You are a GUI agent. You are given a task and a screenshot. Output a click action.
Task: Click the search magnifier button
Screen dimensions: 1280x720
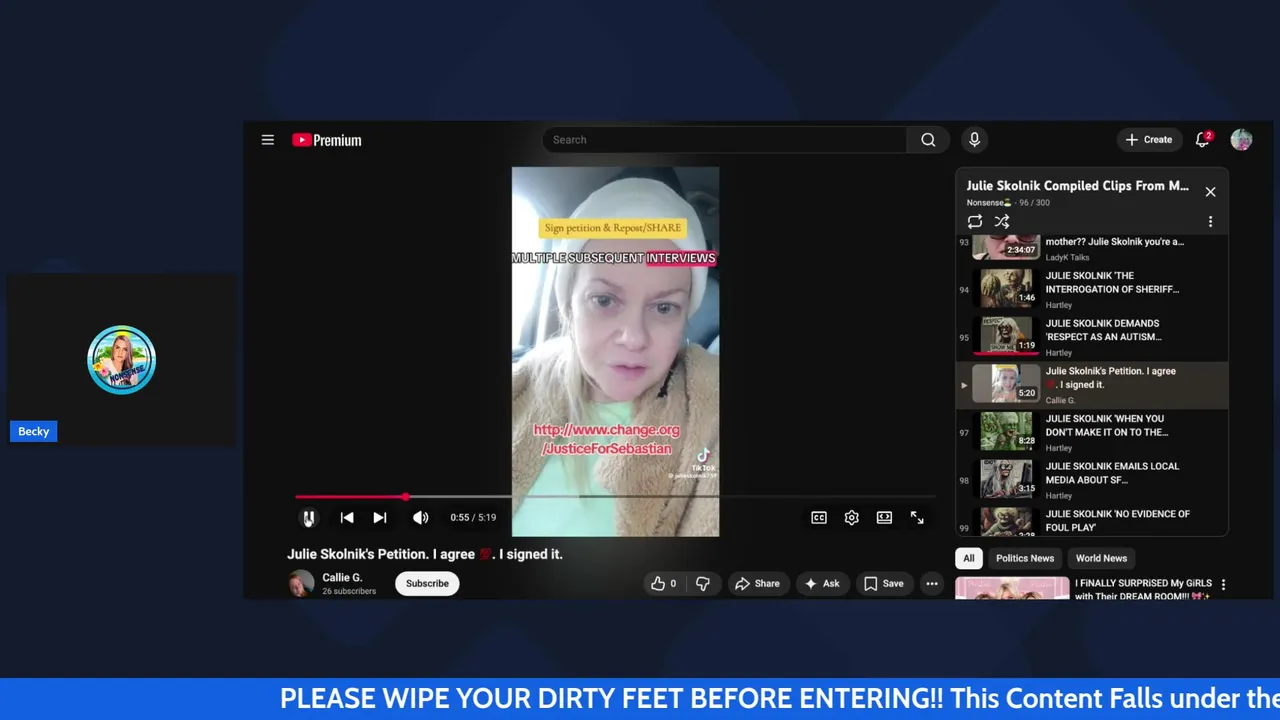tap(928, 140)
